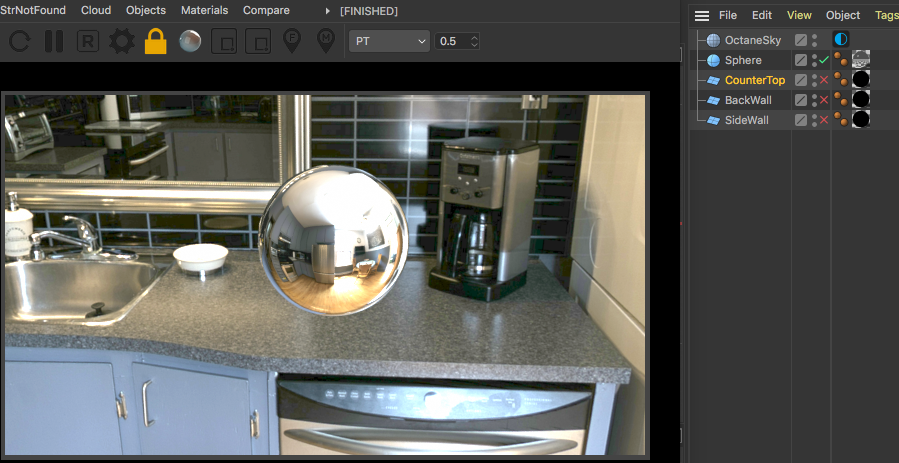
Task: Restart the render with the circular arrow icon
Action: (19, 41)
